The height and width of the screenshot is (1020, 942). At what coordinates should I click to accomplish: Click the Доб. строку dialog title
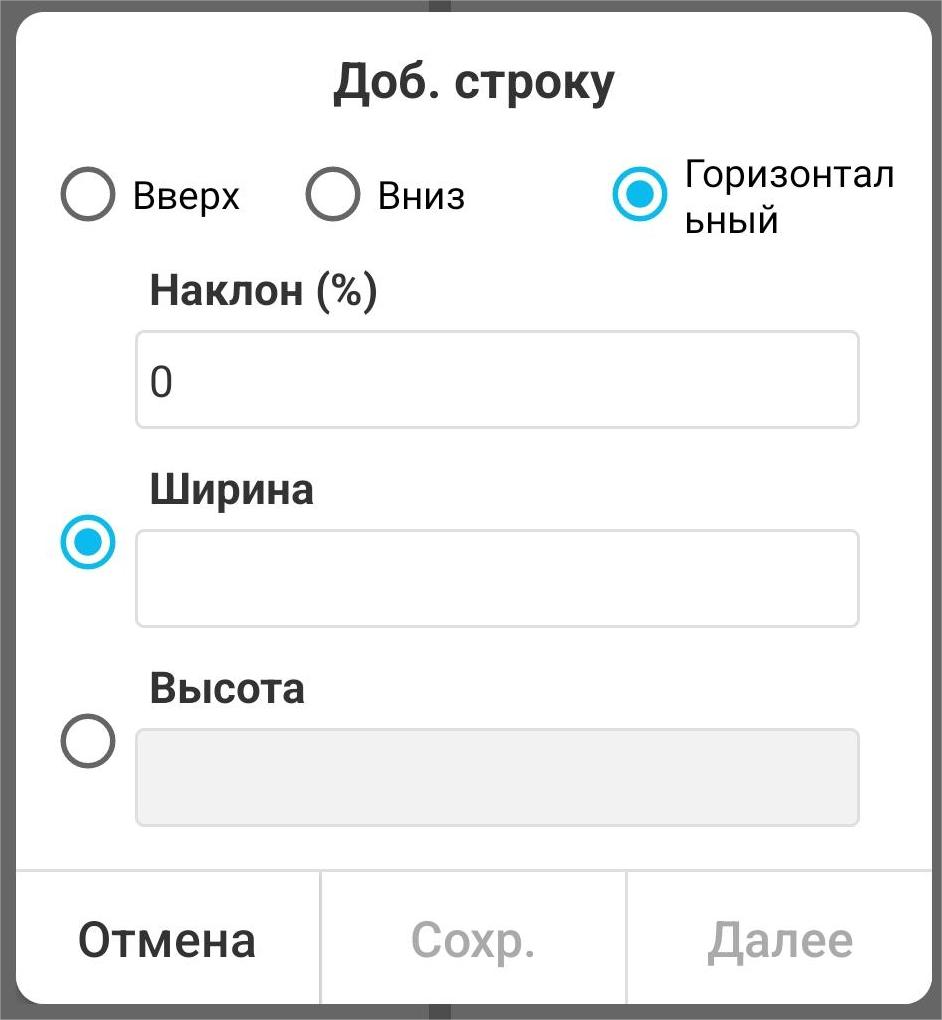point(473,85)
